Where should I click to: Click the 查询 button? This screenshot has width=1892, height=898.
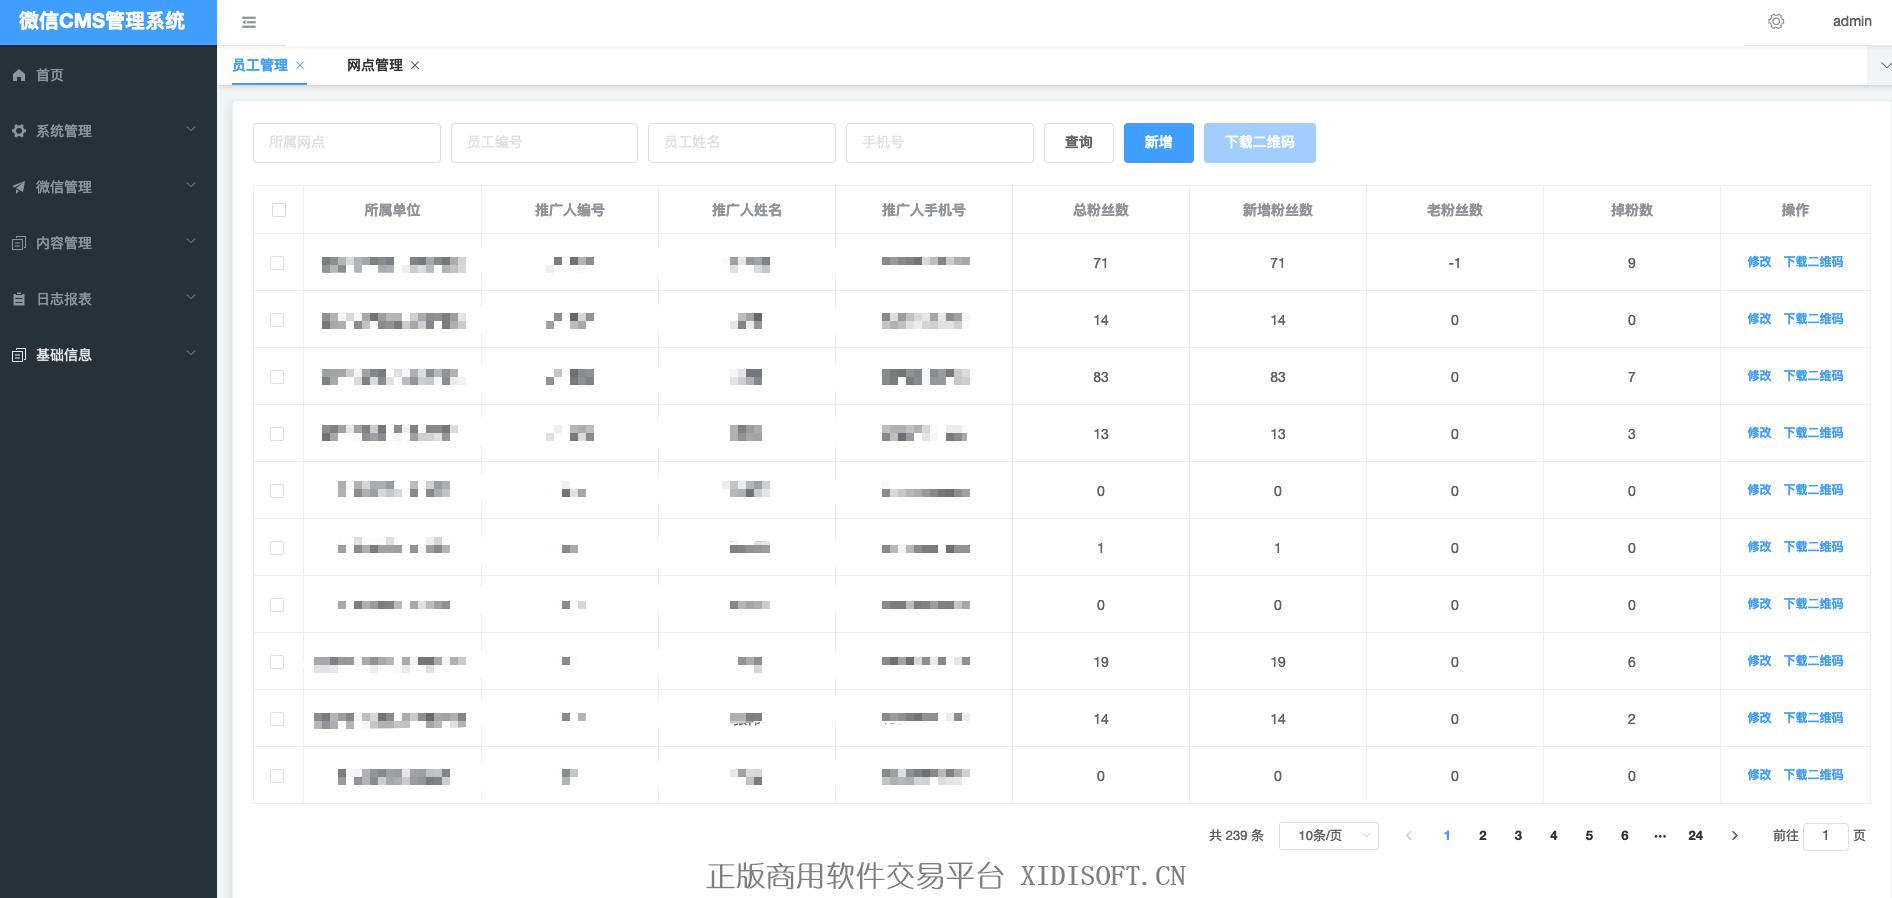click(x=1079, y=143)
